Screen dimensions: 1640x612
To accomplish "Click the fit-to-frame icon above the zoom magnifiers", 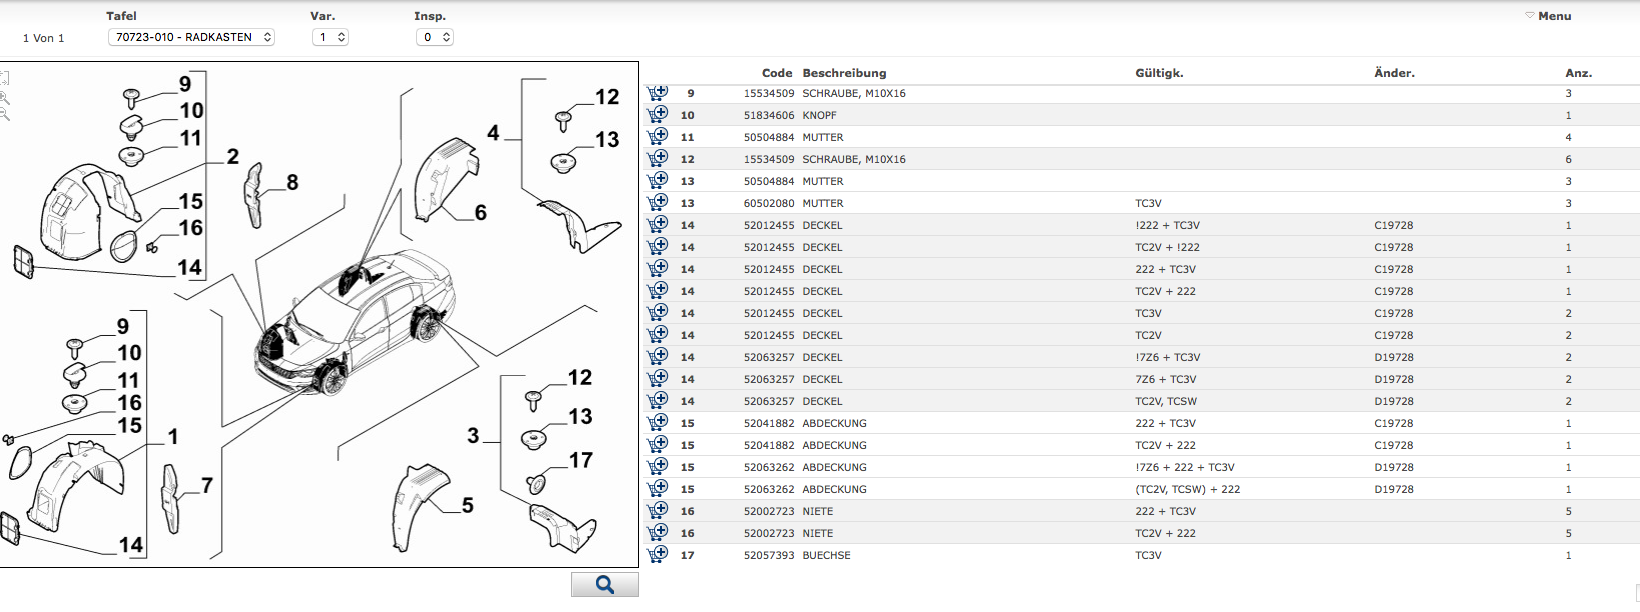I will point(5,77).
